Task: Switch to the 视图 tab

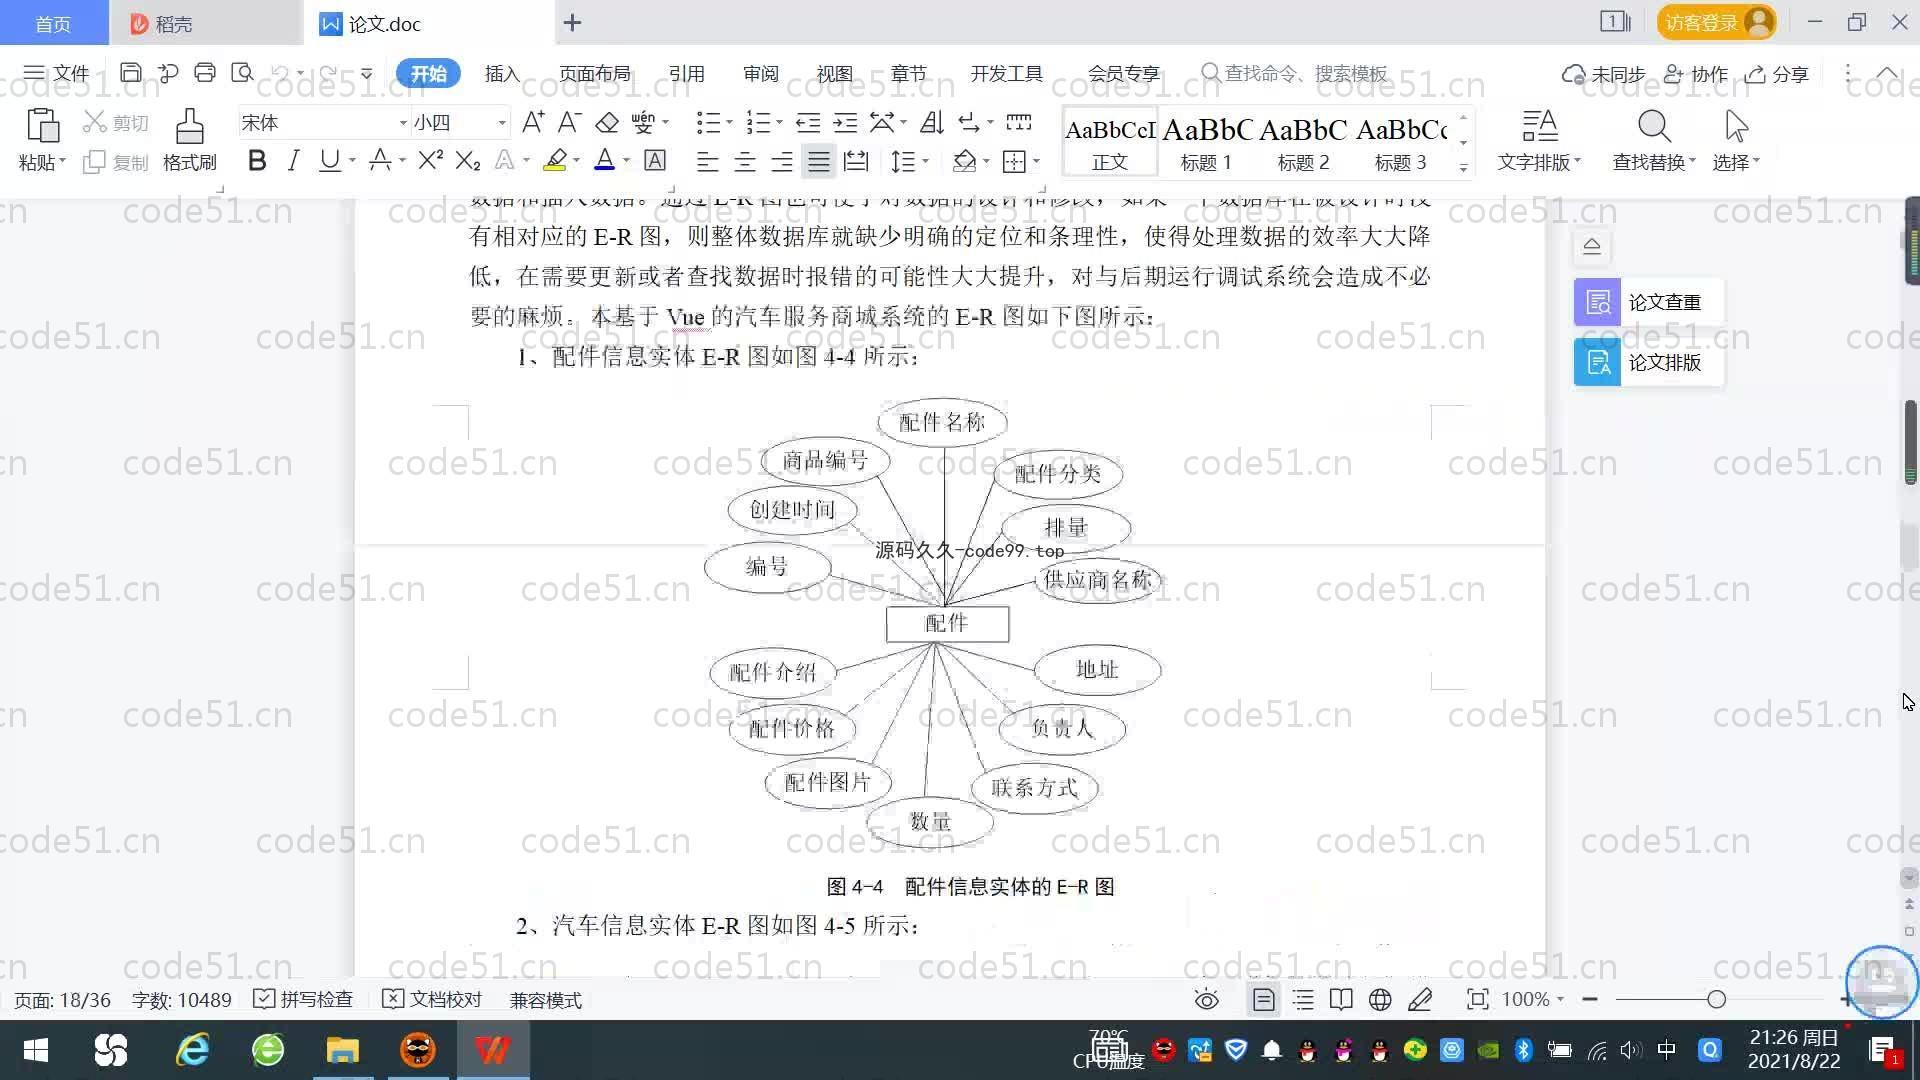Action: [834, 73]
